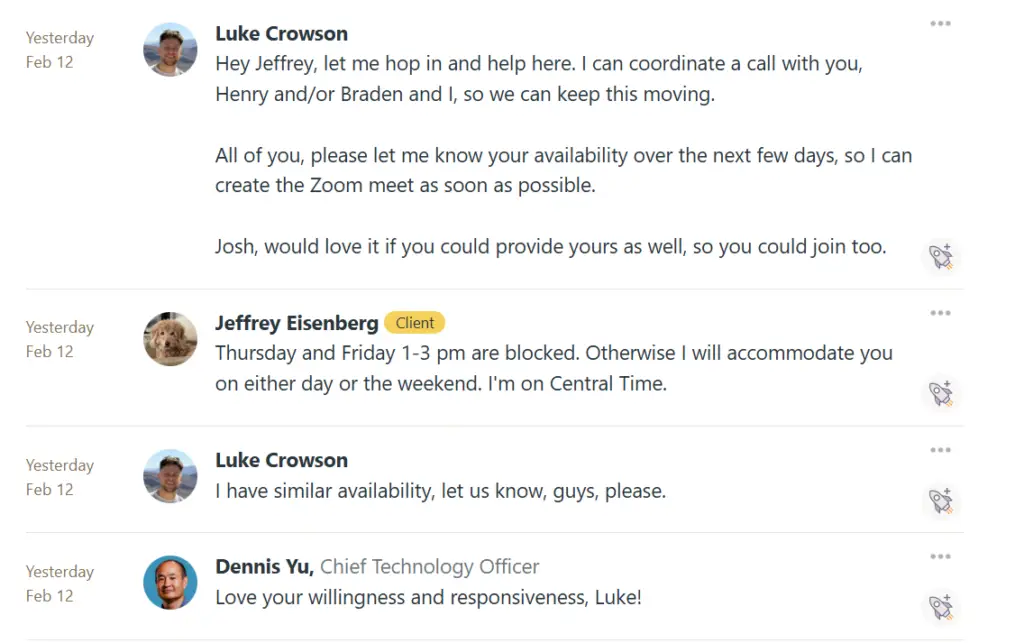Click rocket boost icon on Dennis Yu's message
1024x643 pixels.
point(941,606)
